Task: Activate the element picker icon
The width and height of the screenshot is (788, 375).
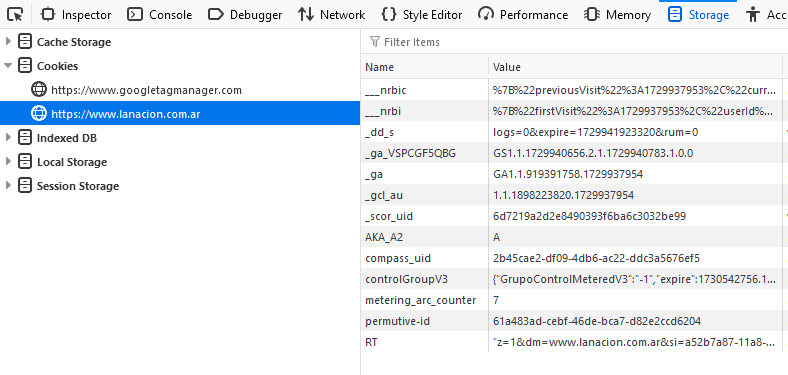Action: coord(16,15)
